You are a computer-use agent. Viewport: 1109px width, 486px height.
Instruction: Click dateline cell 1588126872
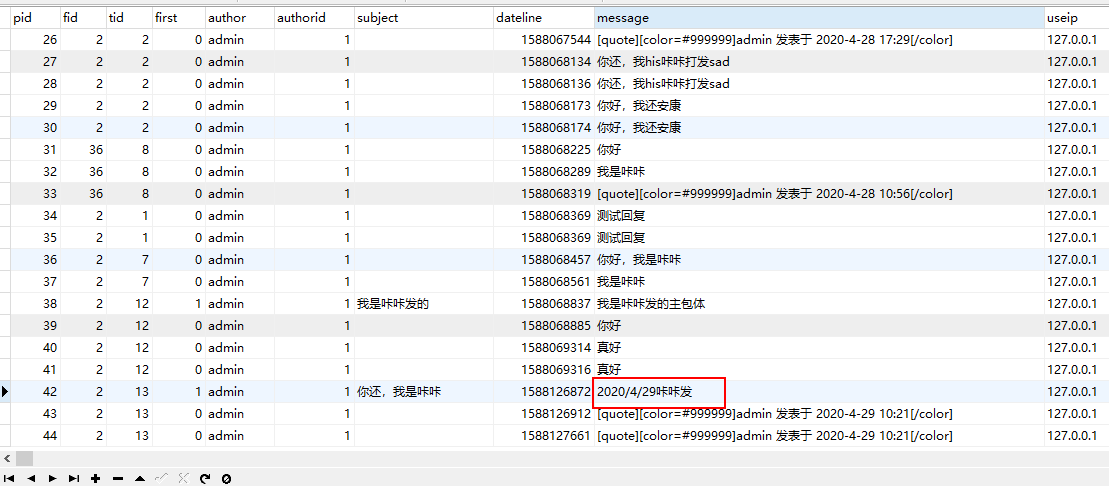point(544,391)
